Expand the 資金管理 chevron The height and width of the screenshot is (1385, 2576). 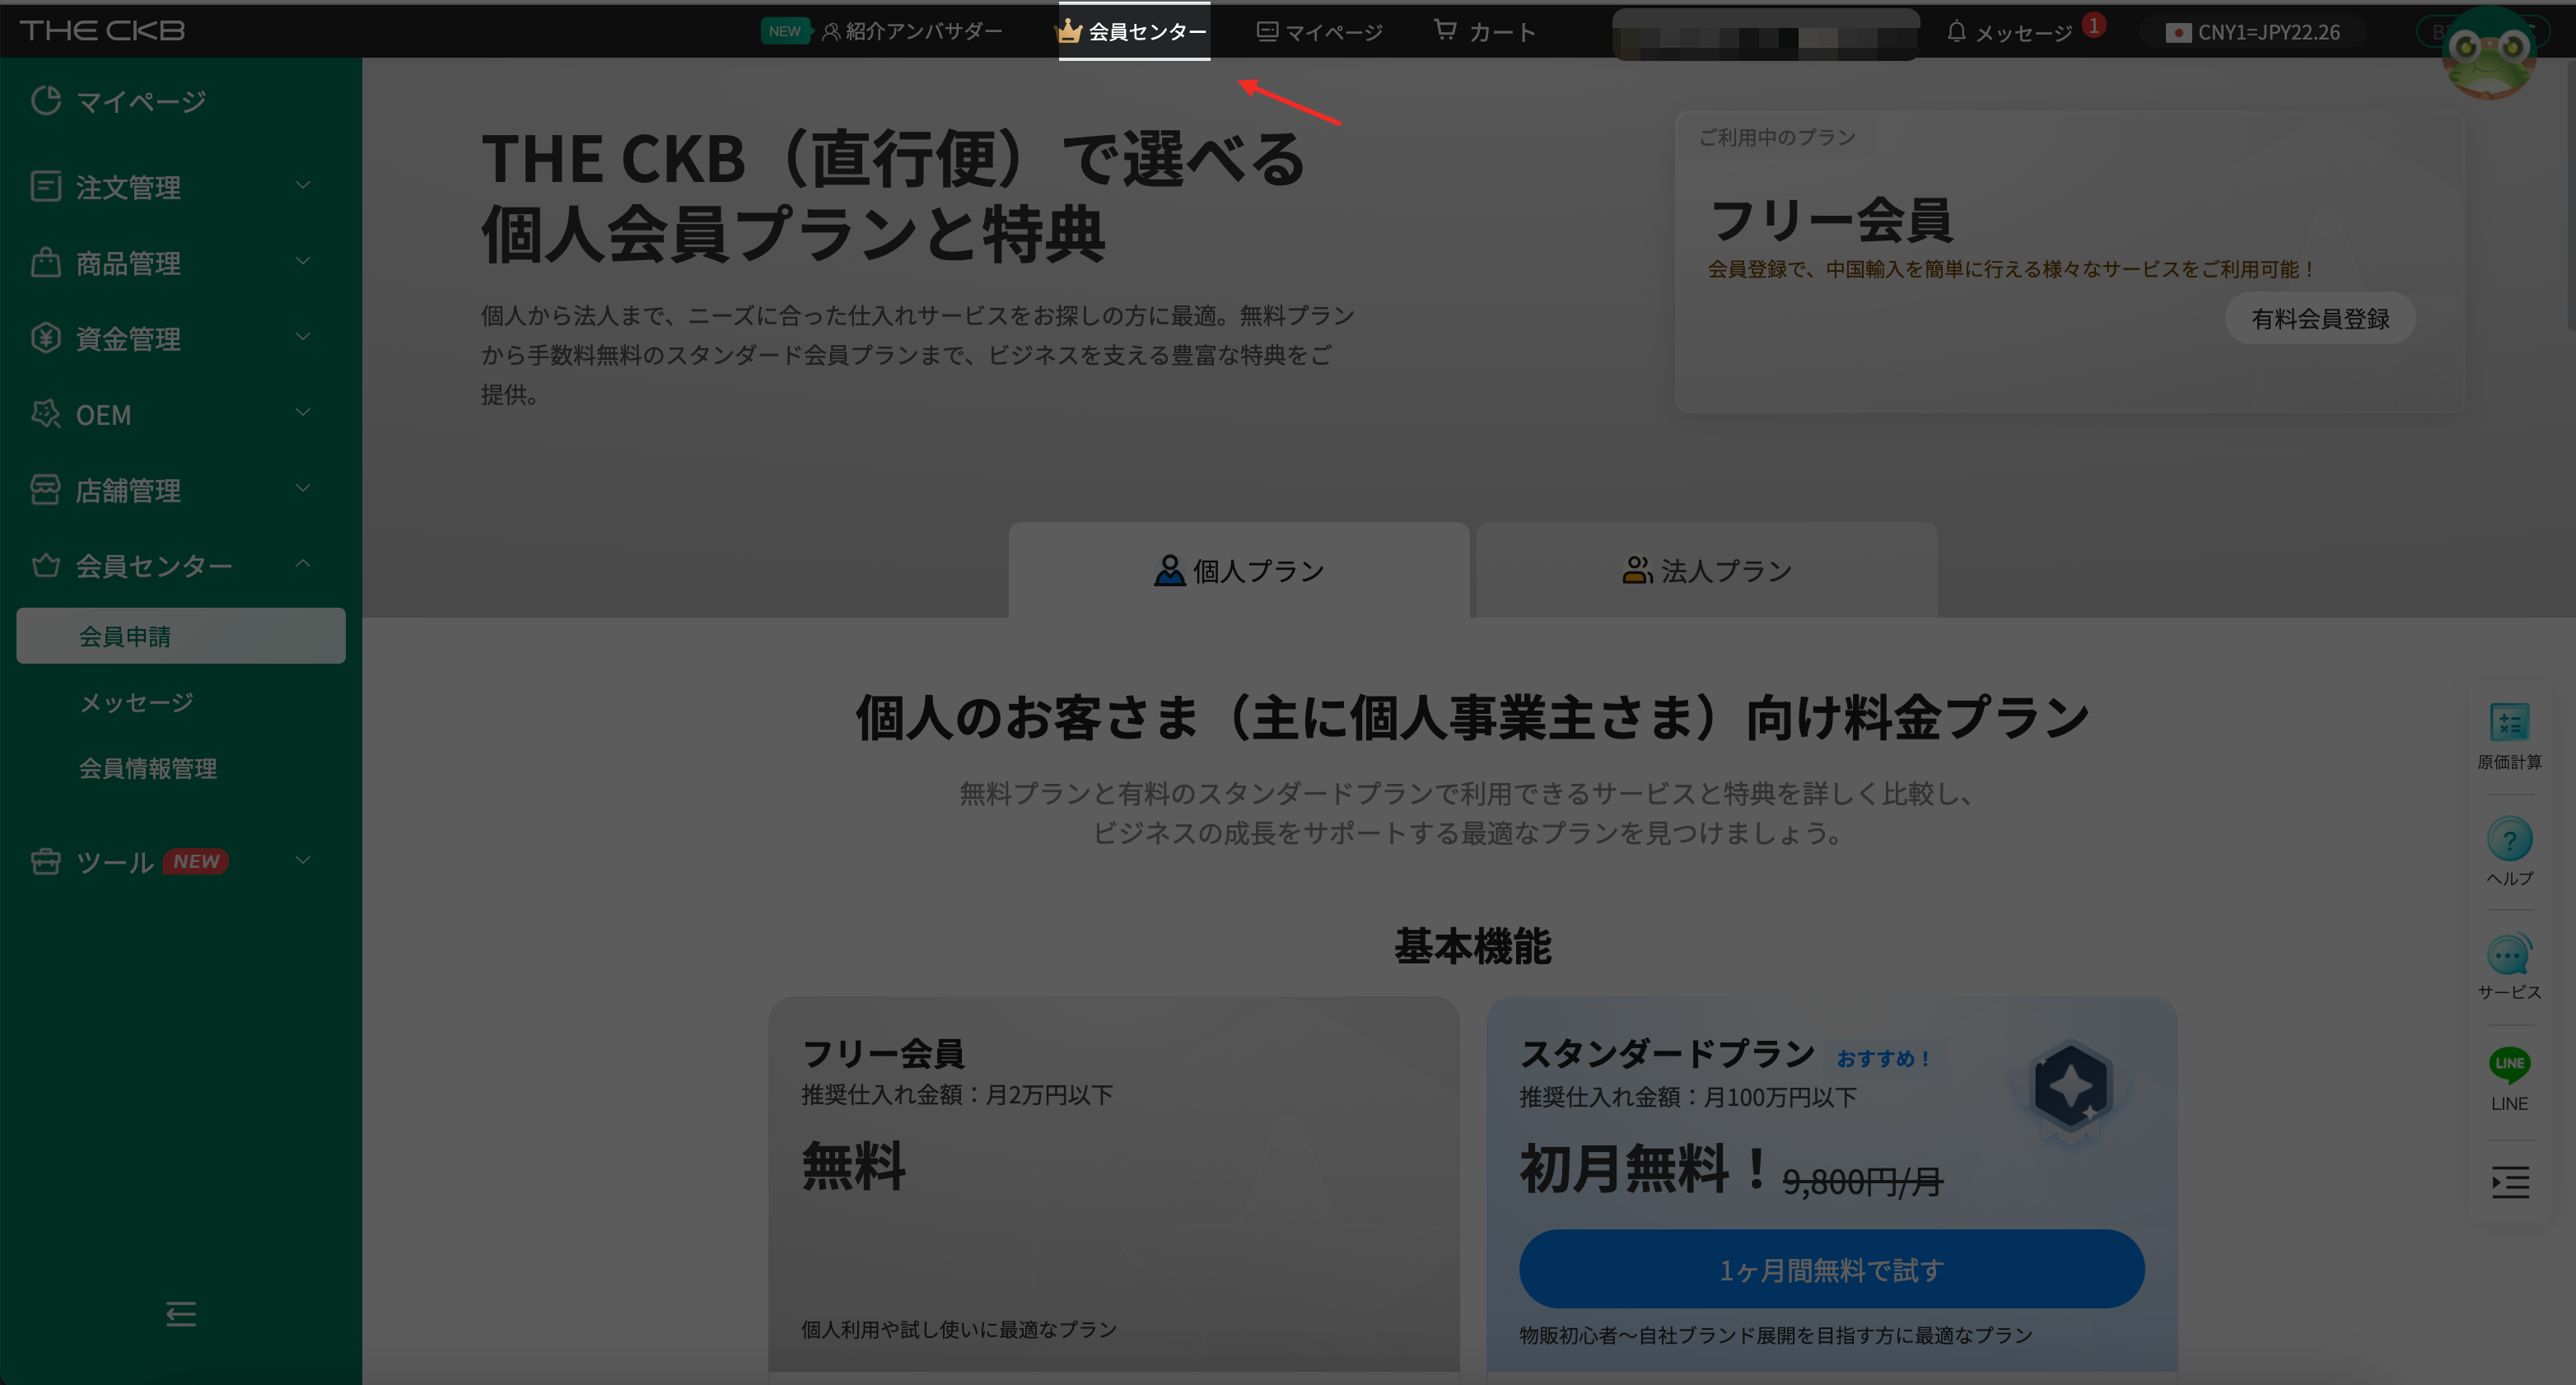coord(303,337)
